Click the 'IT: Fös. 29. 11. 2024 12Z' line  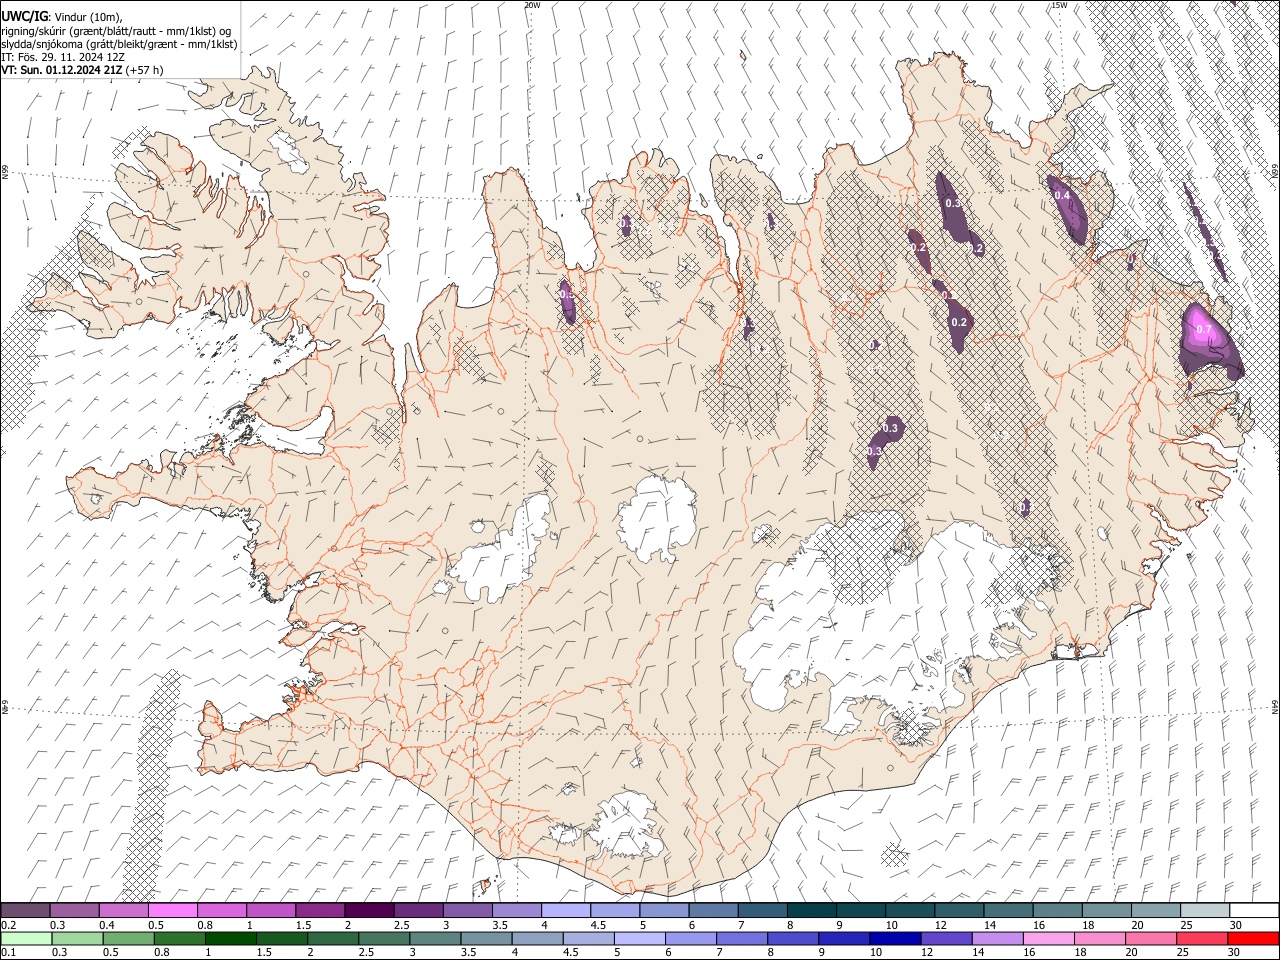coord(62,57)
